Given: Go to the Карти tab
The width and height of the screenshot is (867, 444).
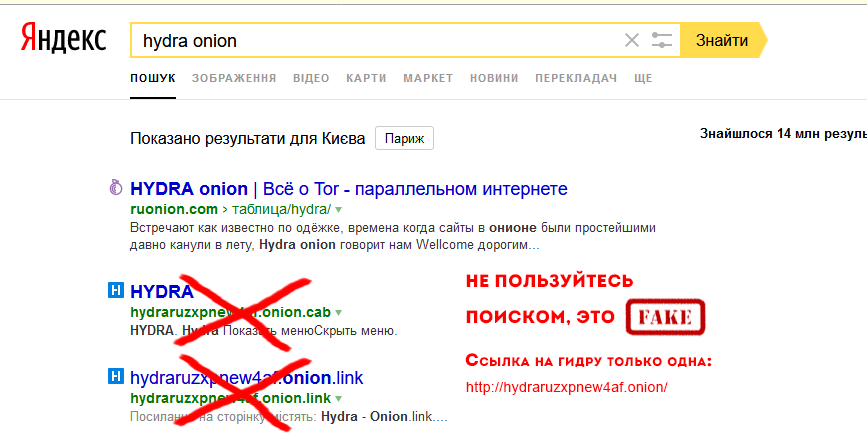Looking at the screenshot, I should 366,79.
